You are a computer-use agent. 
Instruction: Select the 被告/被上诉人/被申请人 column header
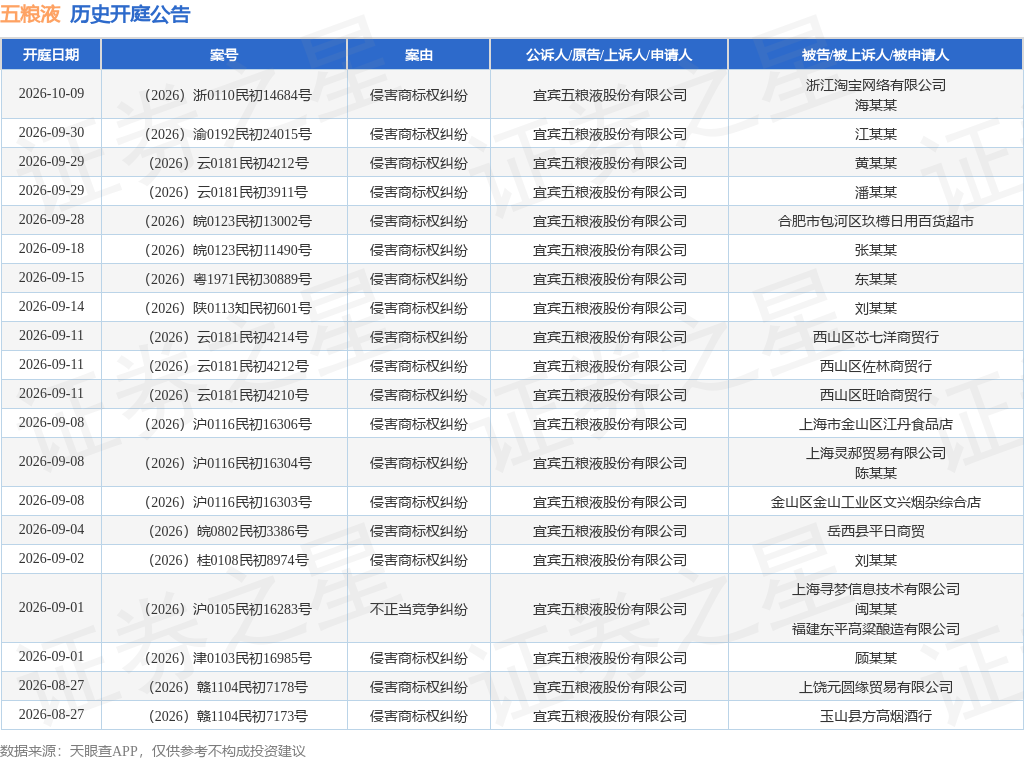[876, 55]
